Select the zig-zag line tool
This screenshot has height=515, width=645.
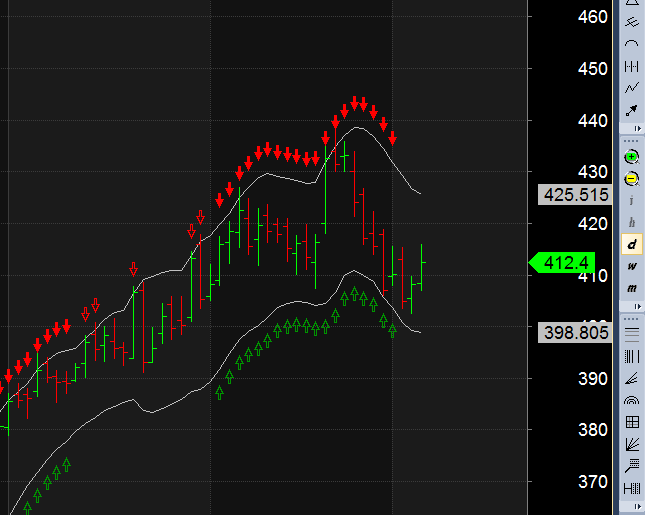pyautogui.click(x=631, y=87)
